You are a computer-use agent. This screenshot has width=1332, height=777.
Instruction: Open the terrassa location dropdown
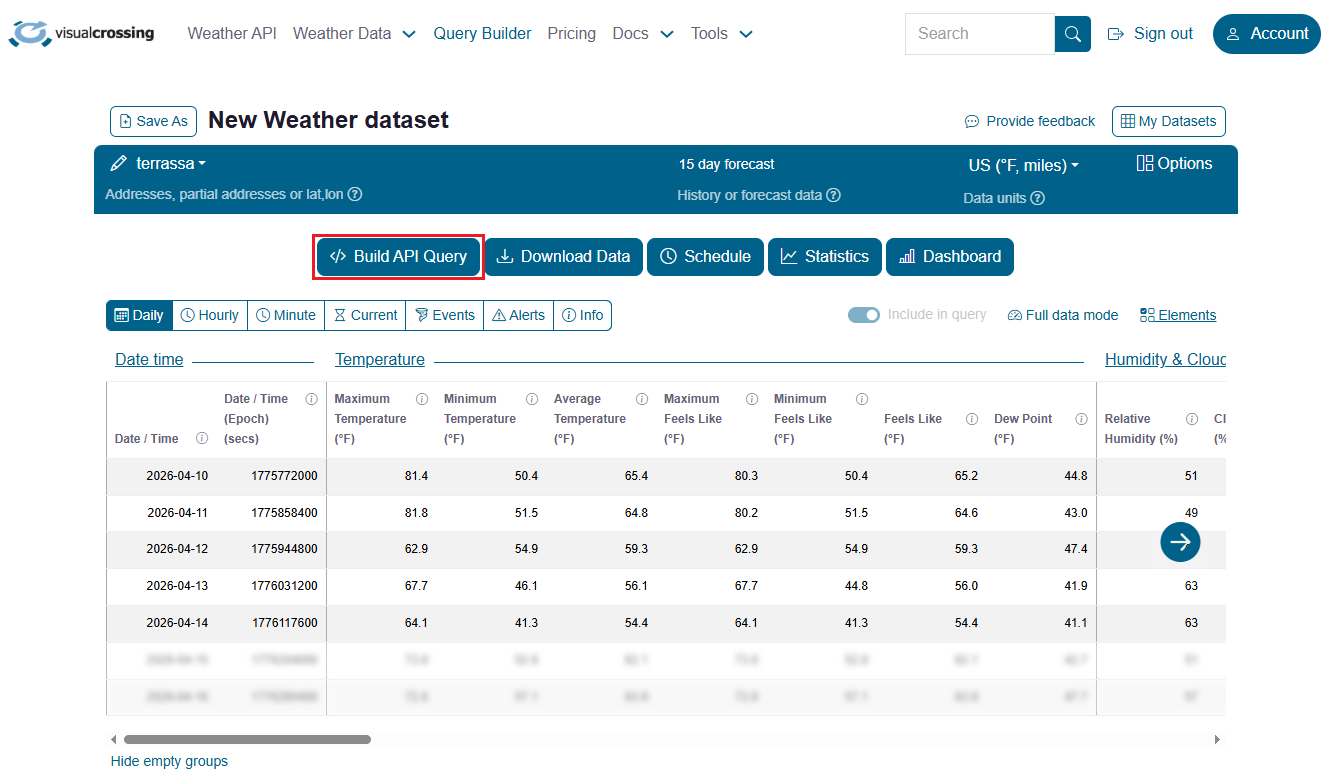pyautogui.click(x=171, y=163)
